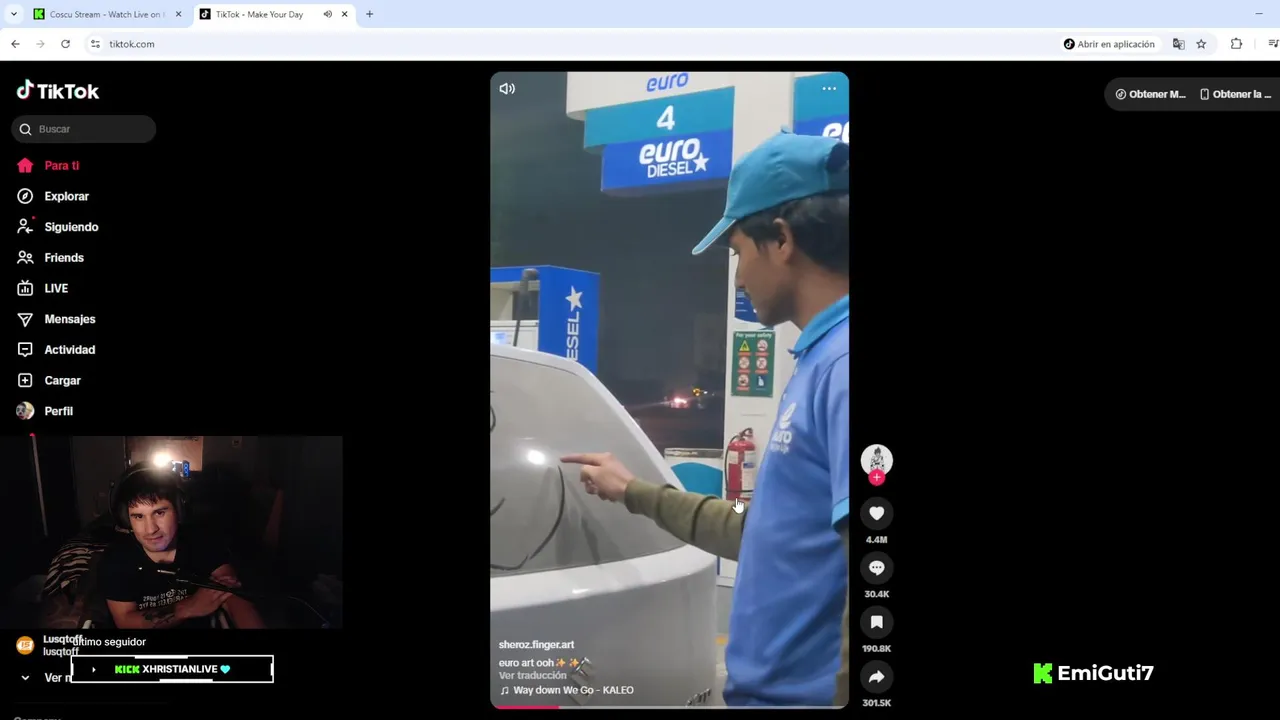Mute tab via tab speaker icon
This screenshot has width=1280, height=720.
coord(327,14)
